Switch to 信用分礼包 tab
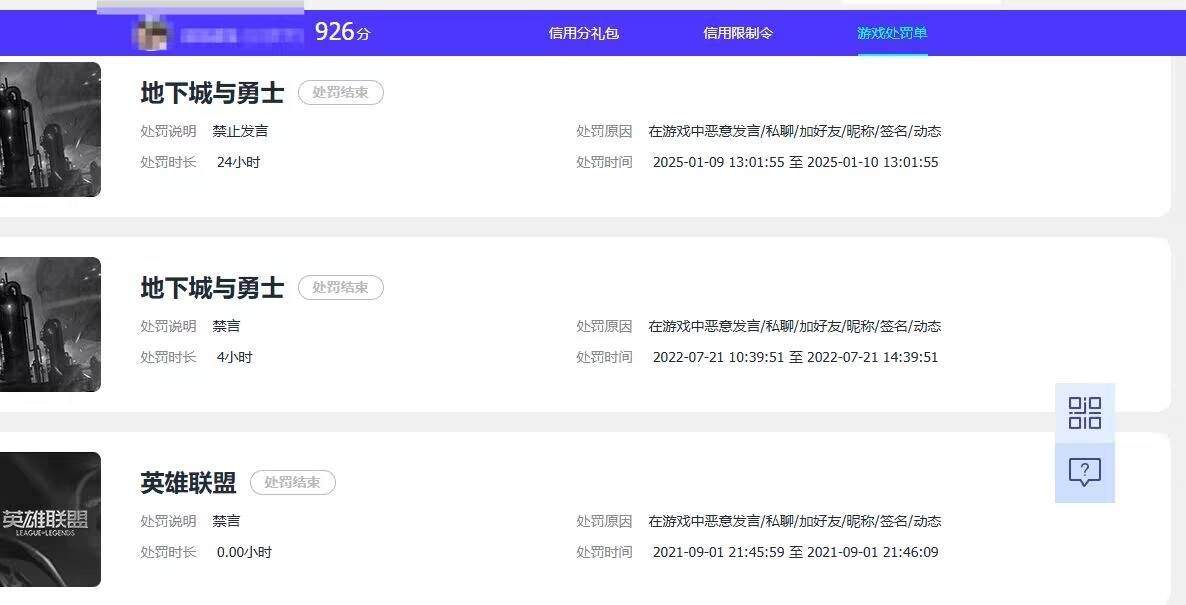 tap(584, 33)
